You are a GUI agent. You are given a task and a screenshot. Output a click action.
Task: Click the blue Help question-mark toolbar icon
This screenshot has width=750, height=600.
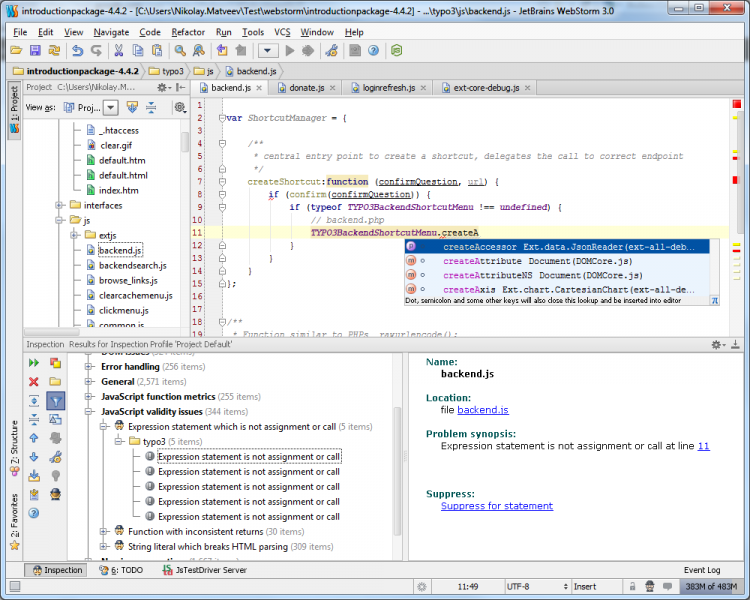(x=374, y=50)
